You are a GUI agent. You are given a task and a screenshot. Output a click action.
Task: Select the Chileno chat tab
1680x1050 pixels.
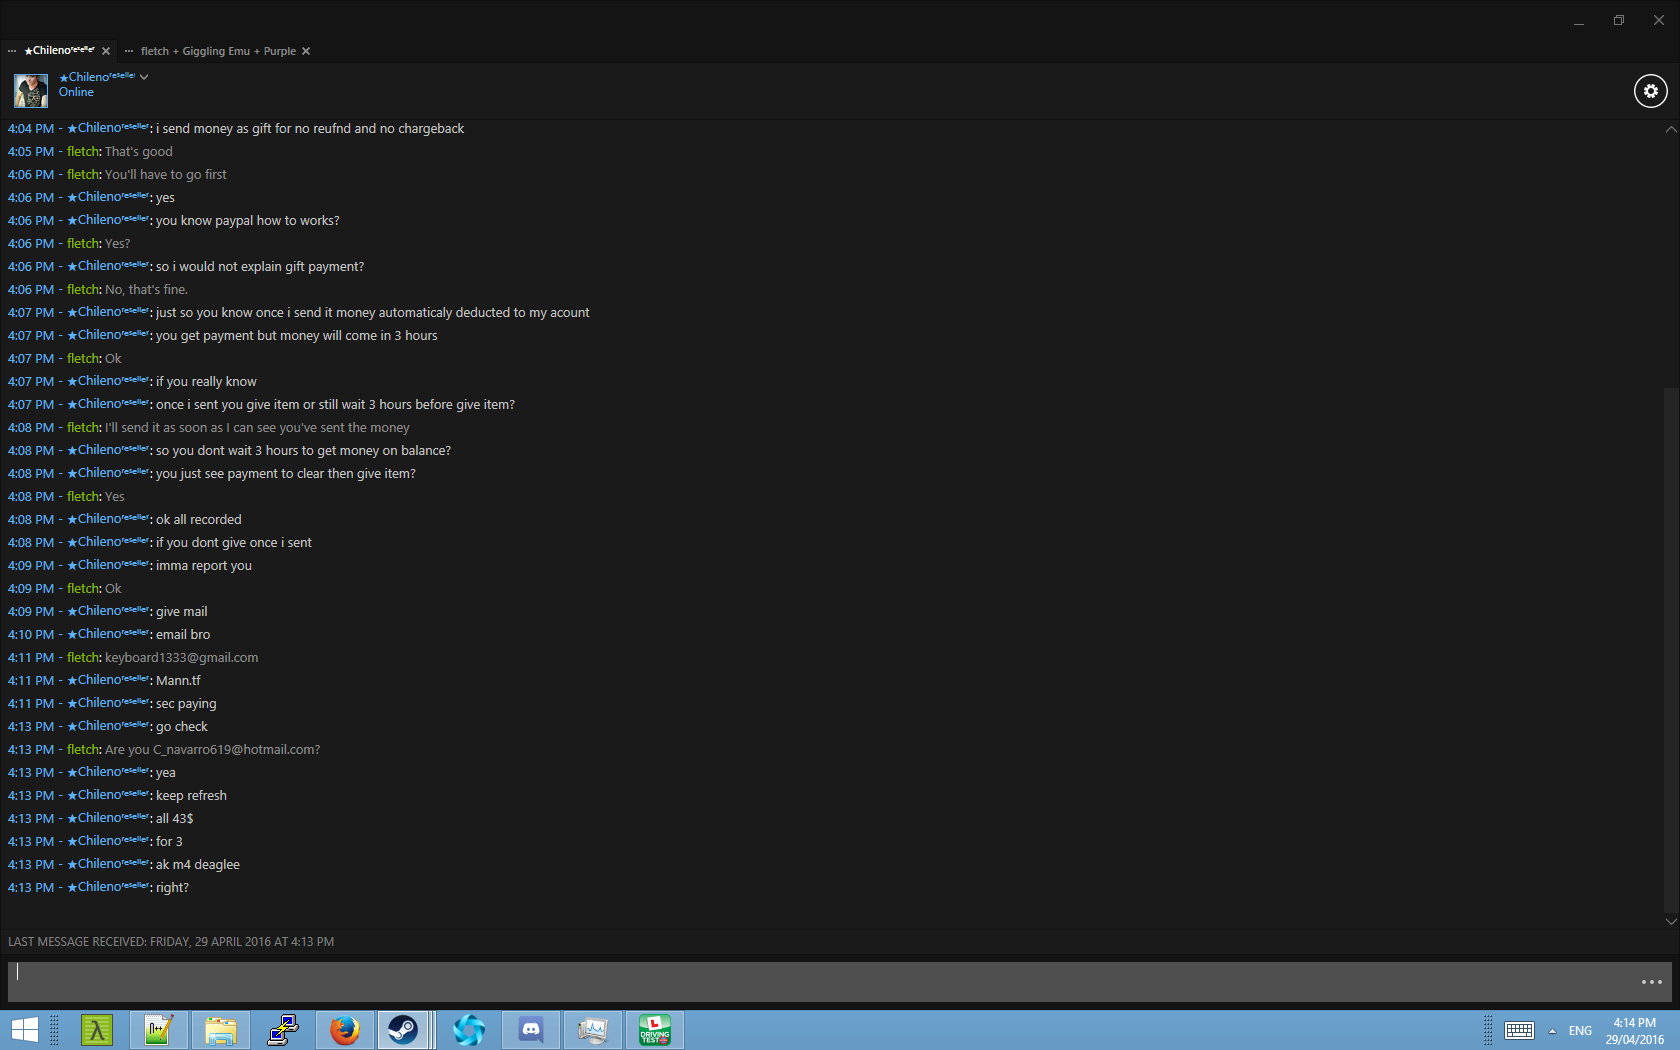click(59, 51)
